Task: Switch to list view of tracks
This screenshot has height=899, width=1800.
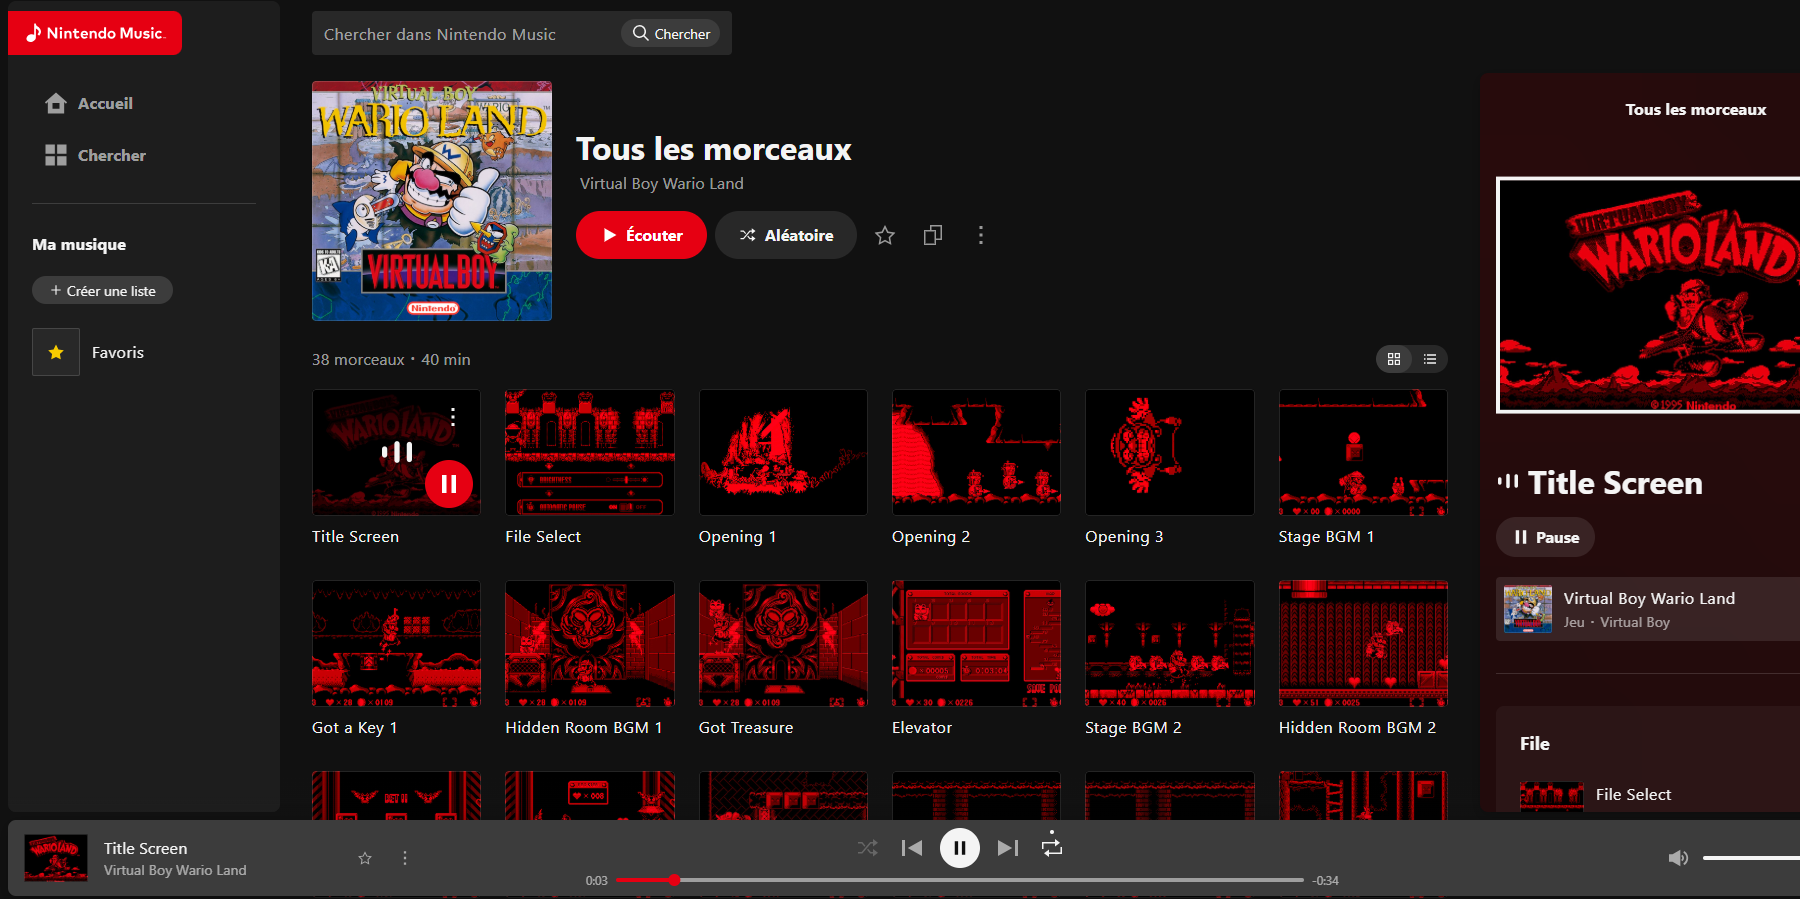Action: (1430, 359)
